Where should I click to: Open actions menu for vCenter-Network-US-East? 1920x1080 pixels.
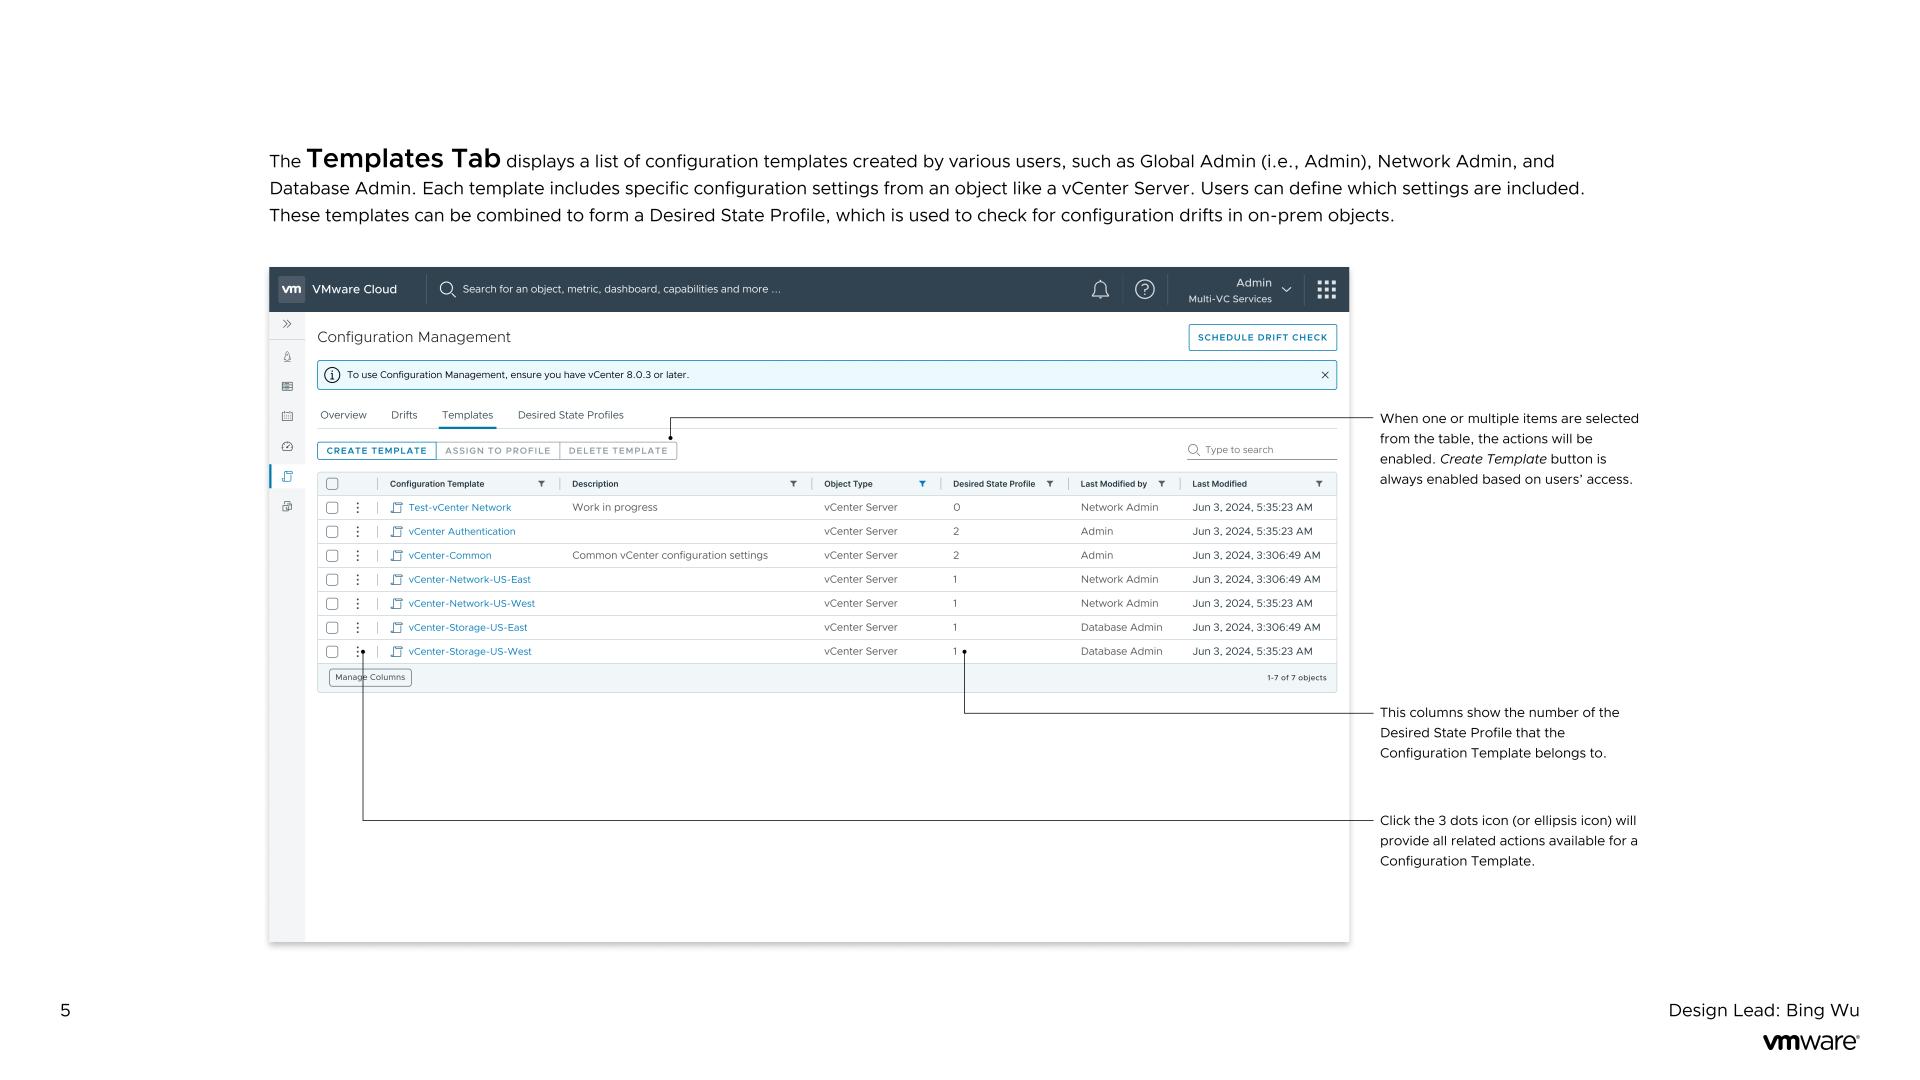357,579
